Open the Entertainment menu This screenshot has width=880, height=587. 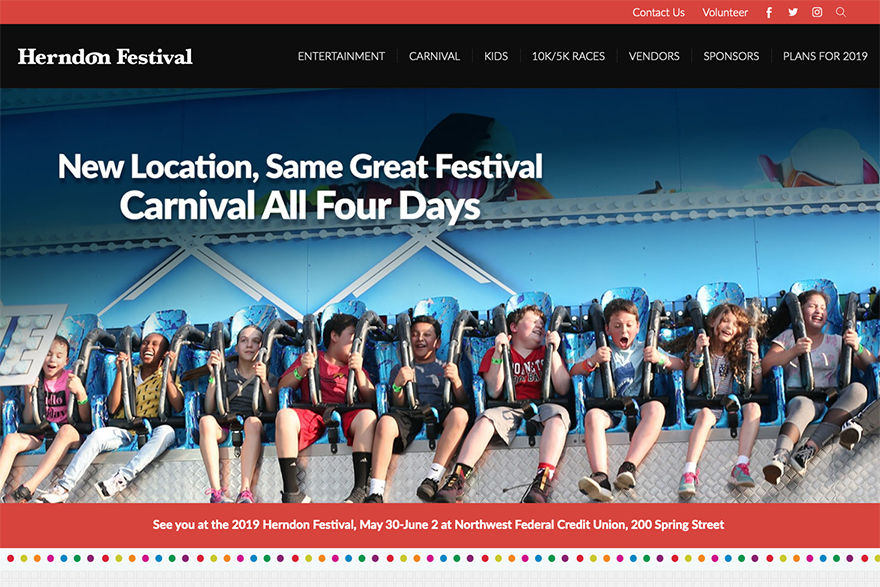click(x=341, y=56)
